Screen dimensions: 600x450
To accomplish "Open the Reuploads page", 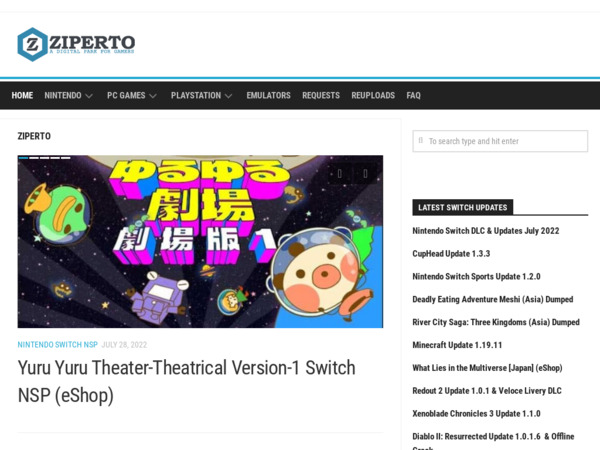I will (373, 95).
